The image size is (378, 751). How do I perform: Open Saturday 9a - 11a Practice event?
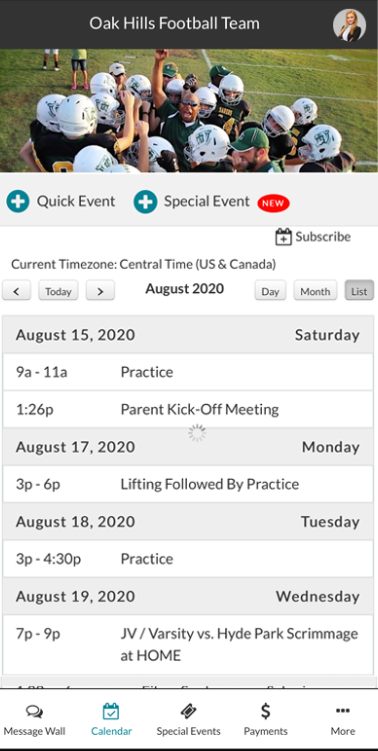188,372
